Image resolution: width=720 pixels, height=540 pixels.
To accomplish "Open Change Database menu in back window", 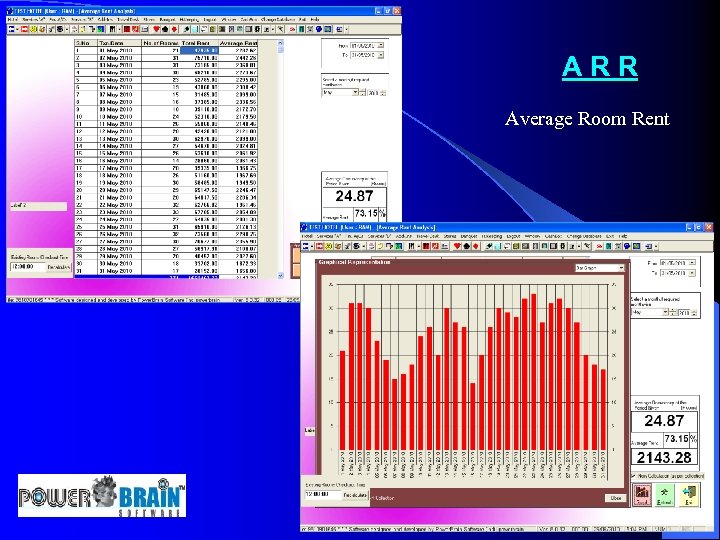I will point(278,20).
